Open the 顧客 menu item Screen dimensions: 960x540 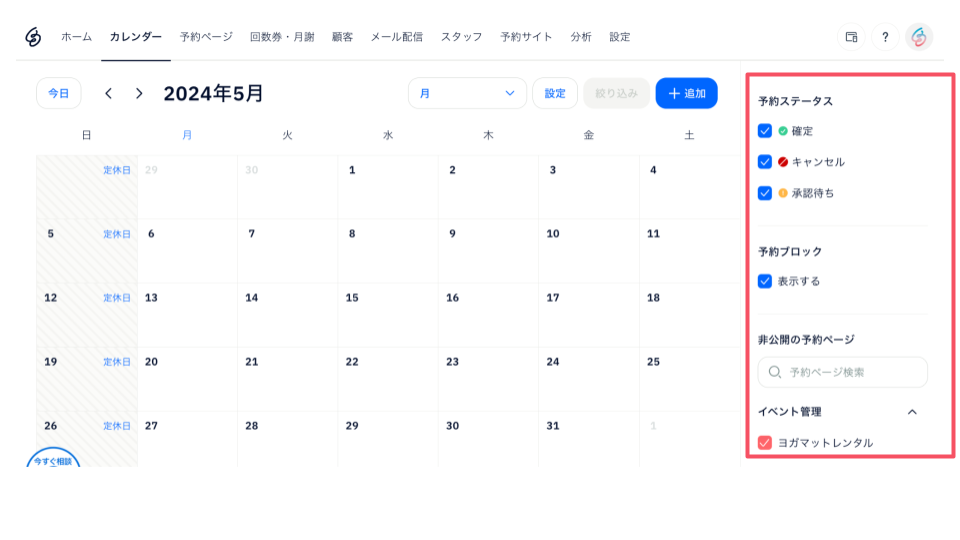(342, 37)
